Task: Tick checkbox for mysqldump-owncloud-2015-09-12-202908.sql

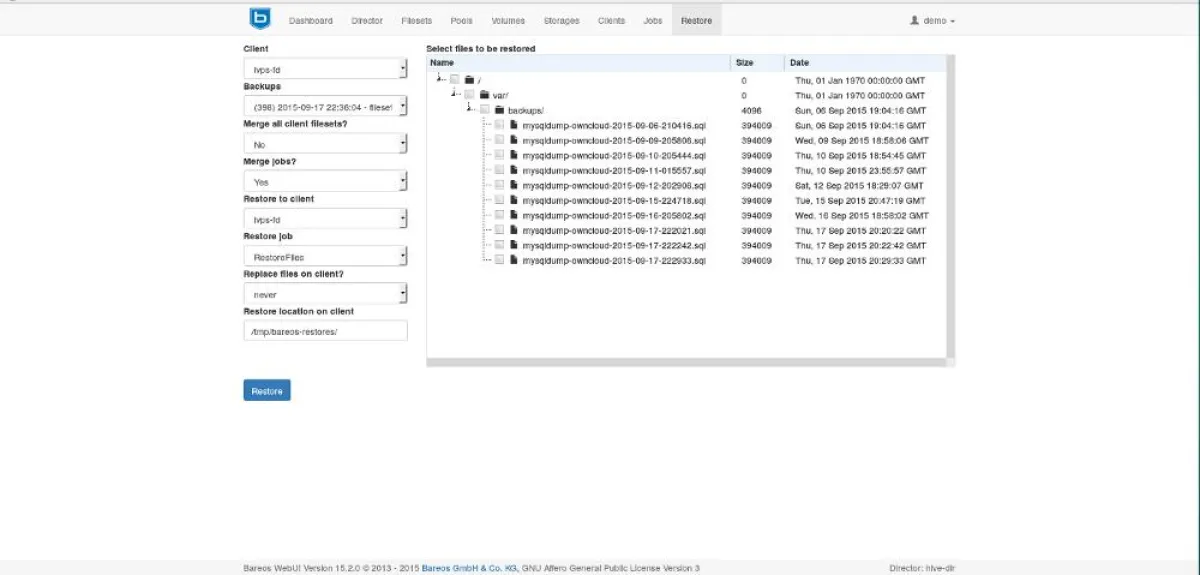Action: click(x=499, y=185)
